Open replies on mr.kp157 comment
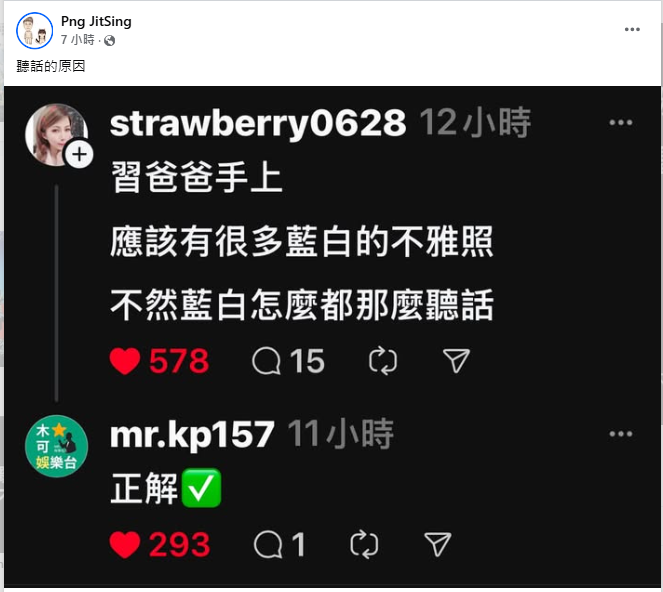663x592 pixels. click(268, 545)
